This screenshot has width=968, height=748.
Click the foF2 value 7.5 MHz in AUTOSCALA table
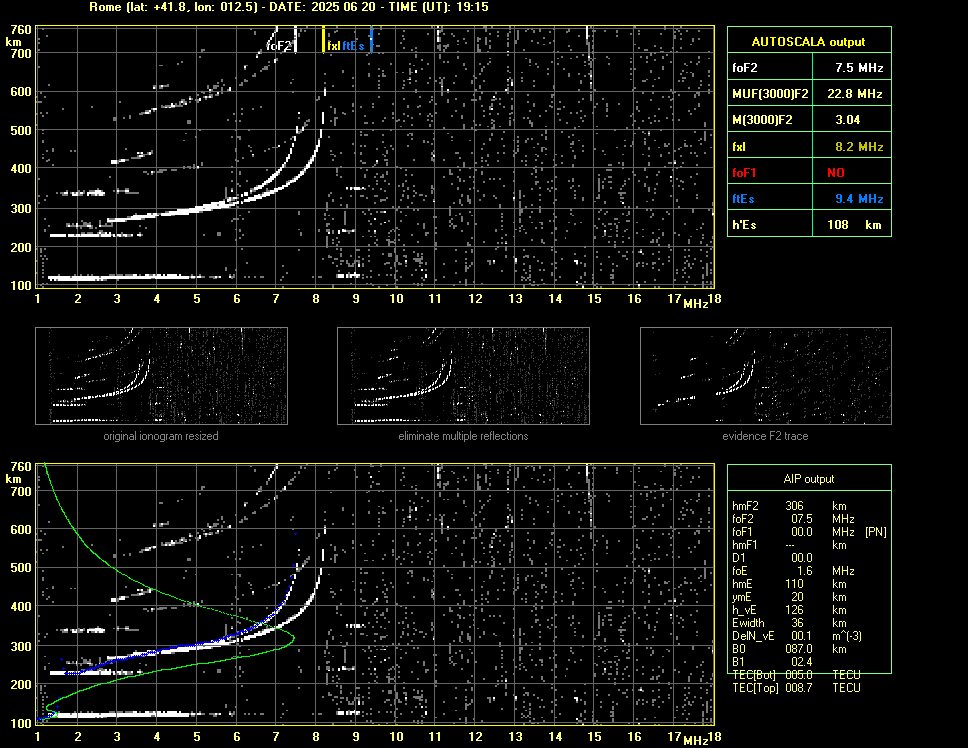859,68
